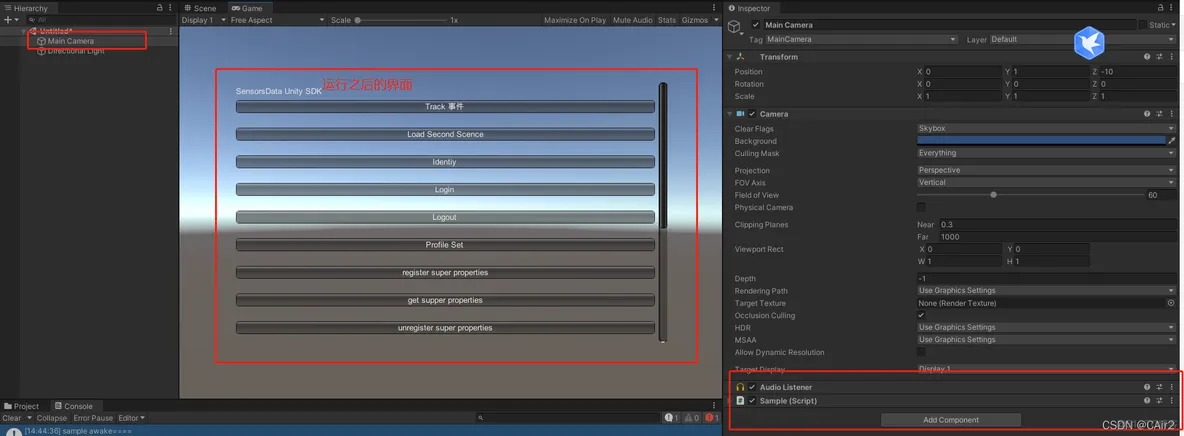1184x436 pixels.
Task: Enable the Physical Camera checkbox
Action: pos(920,207)
